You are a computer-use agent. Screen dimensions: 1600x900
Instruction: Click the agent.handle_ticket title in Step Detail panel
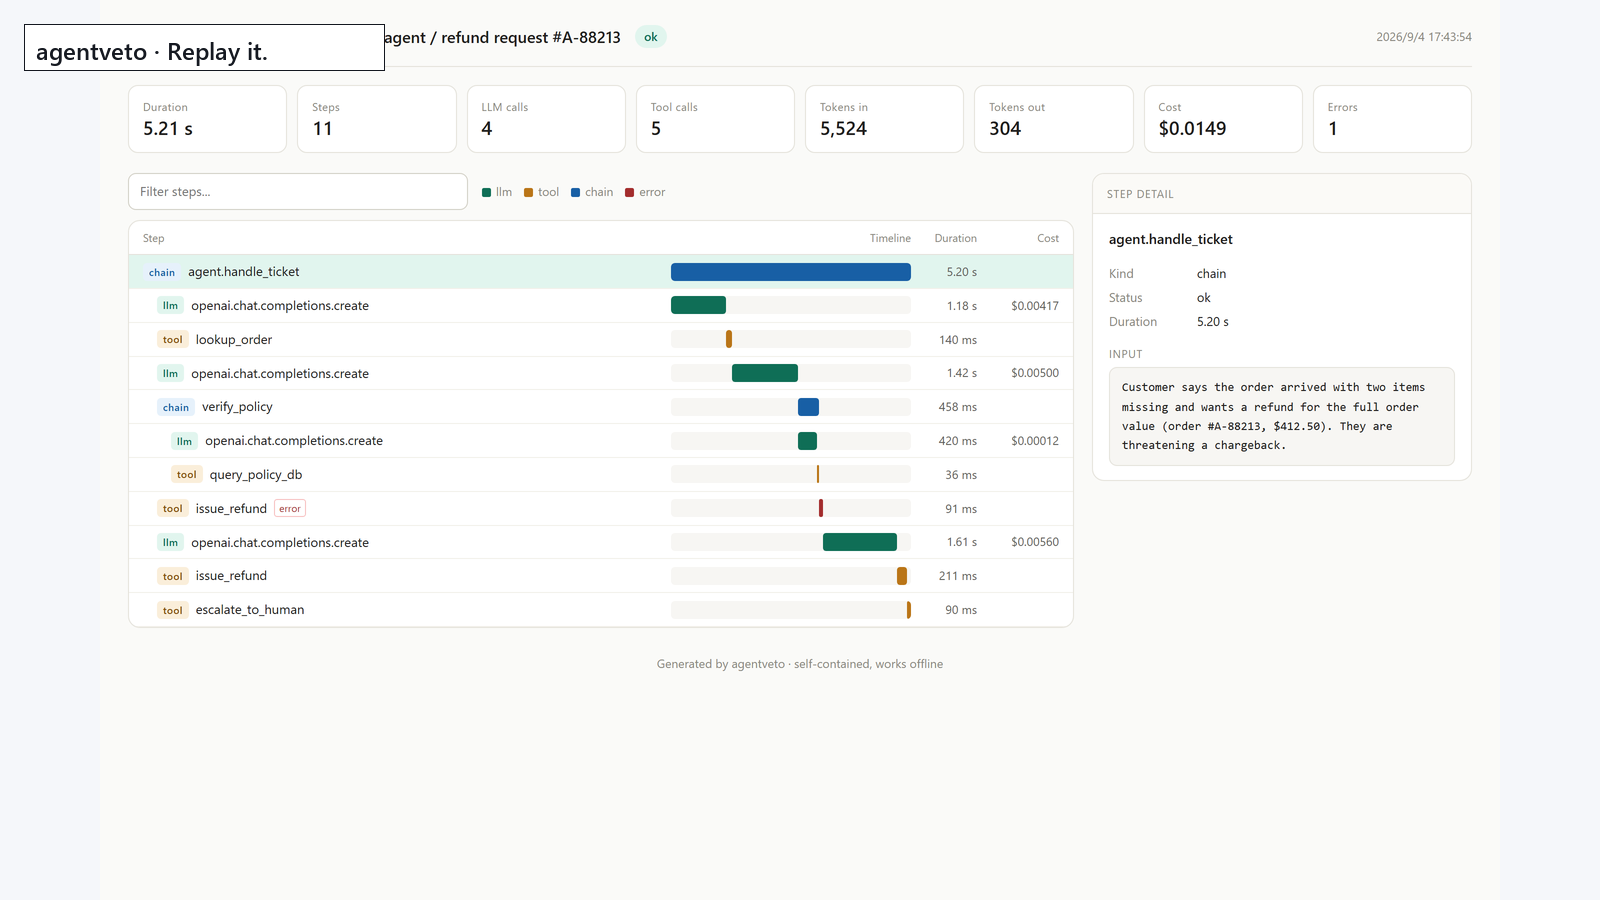click(x=1171, y=239)
